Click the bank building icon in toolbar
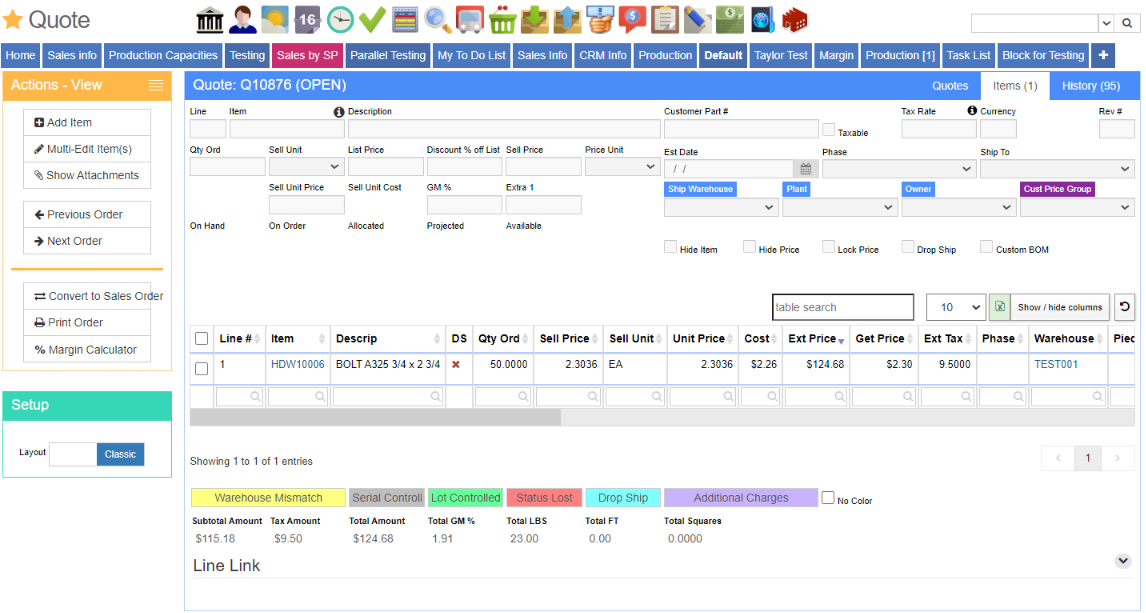Screen dimensions: 1146x613 tap(210, 20)
